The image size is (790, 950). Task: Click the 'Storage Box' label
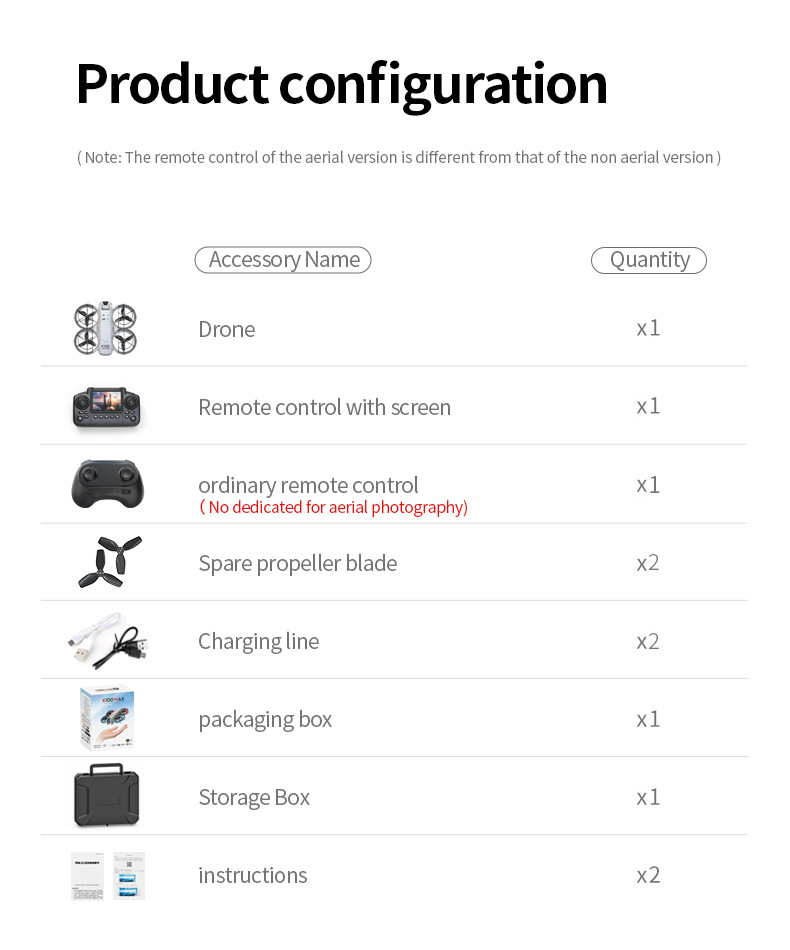coord(254,797)
